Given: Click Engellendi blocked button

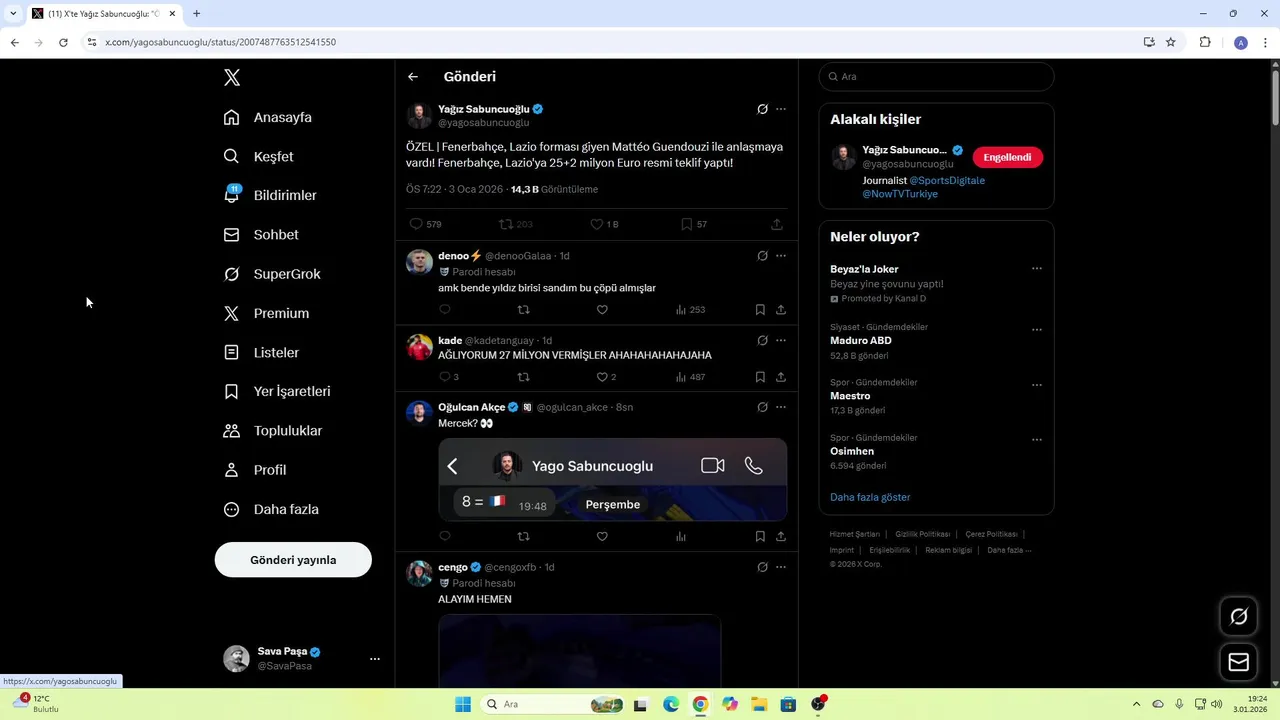Looking at the screenshot, I should coord(1008,157).
